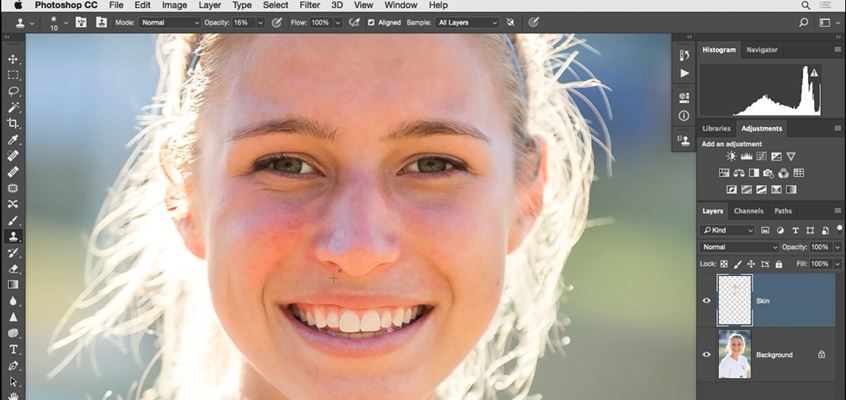Screen dimensions: 846x400
Task: Open the Sample All Layers dropdown
Action: pos(467,22)
